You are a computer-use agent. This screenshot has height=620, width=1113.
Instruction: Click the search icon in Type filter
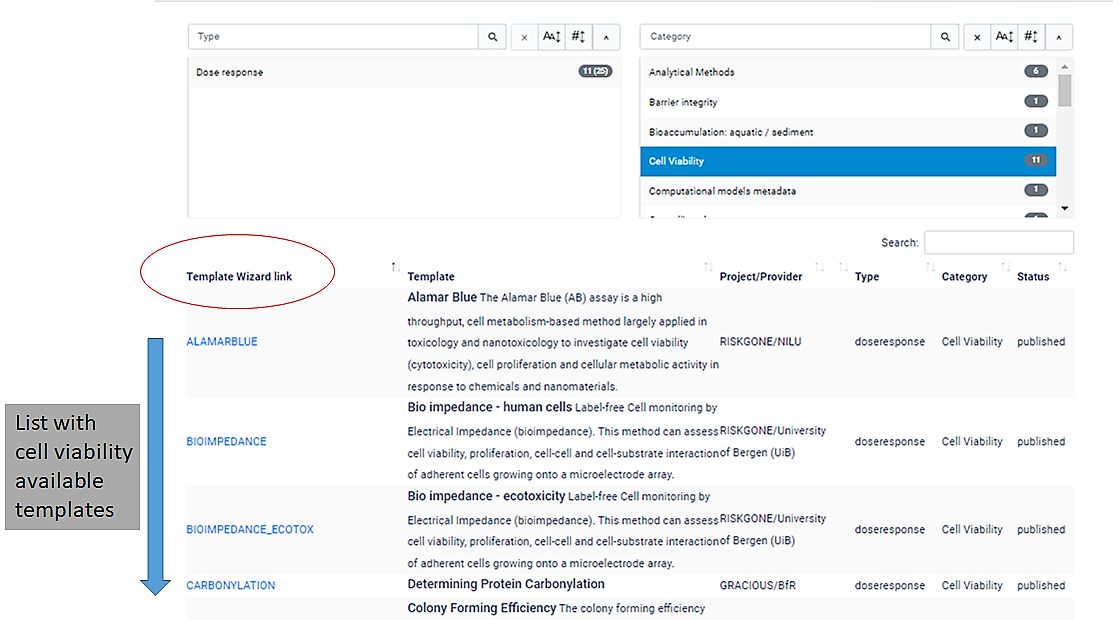pos(492,37)
